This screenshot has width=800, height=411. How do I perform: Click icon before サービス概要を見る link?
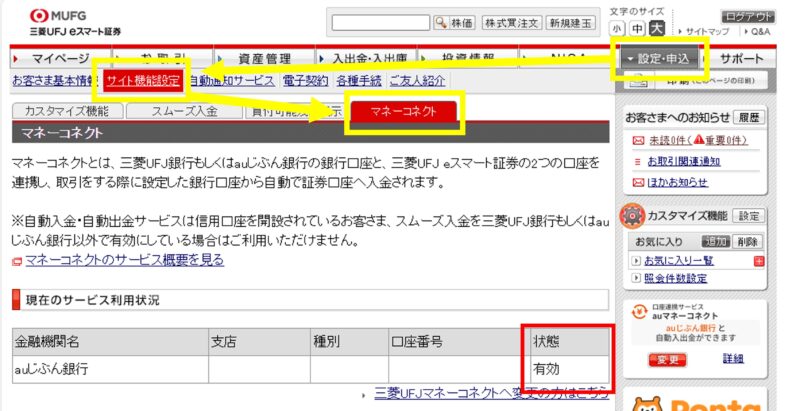pyautogui.click(x=17, y=262)
